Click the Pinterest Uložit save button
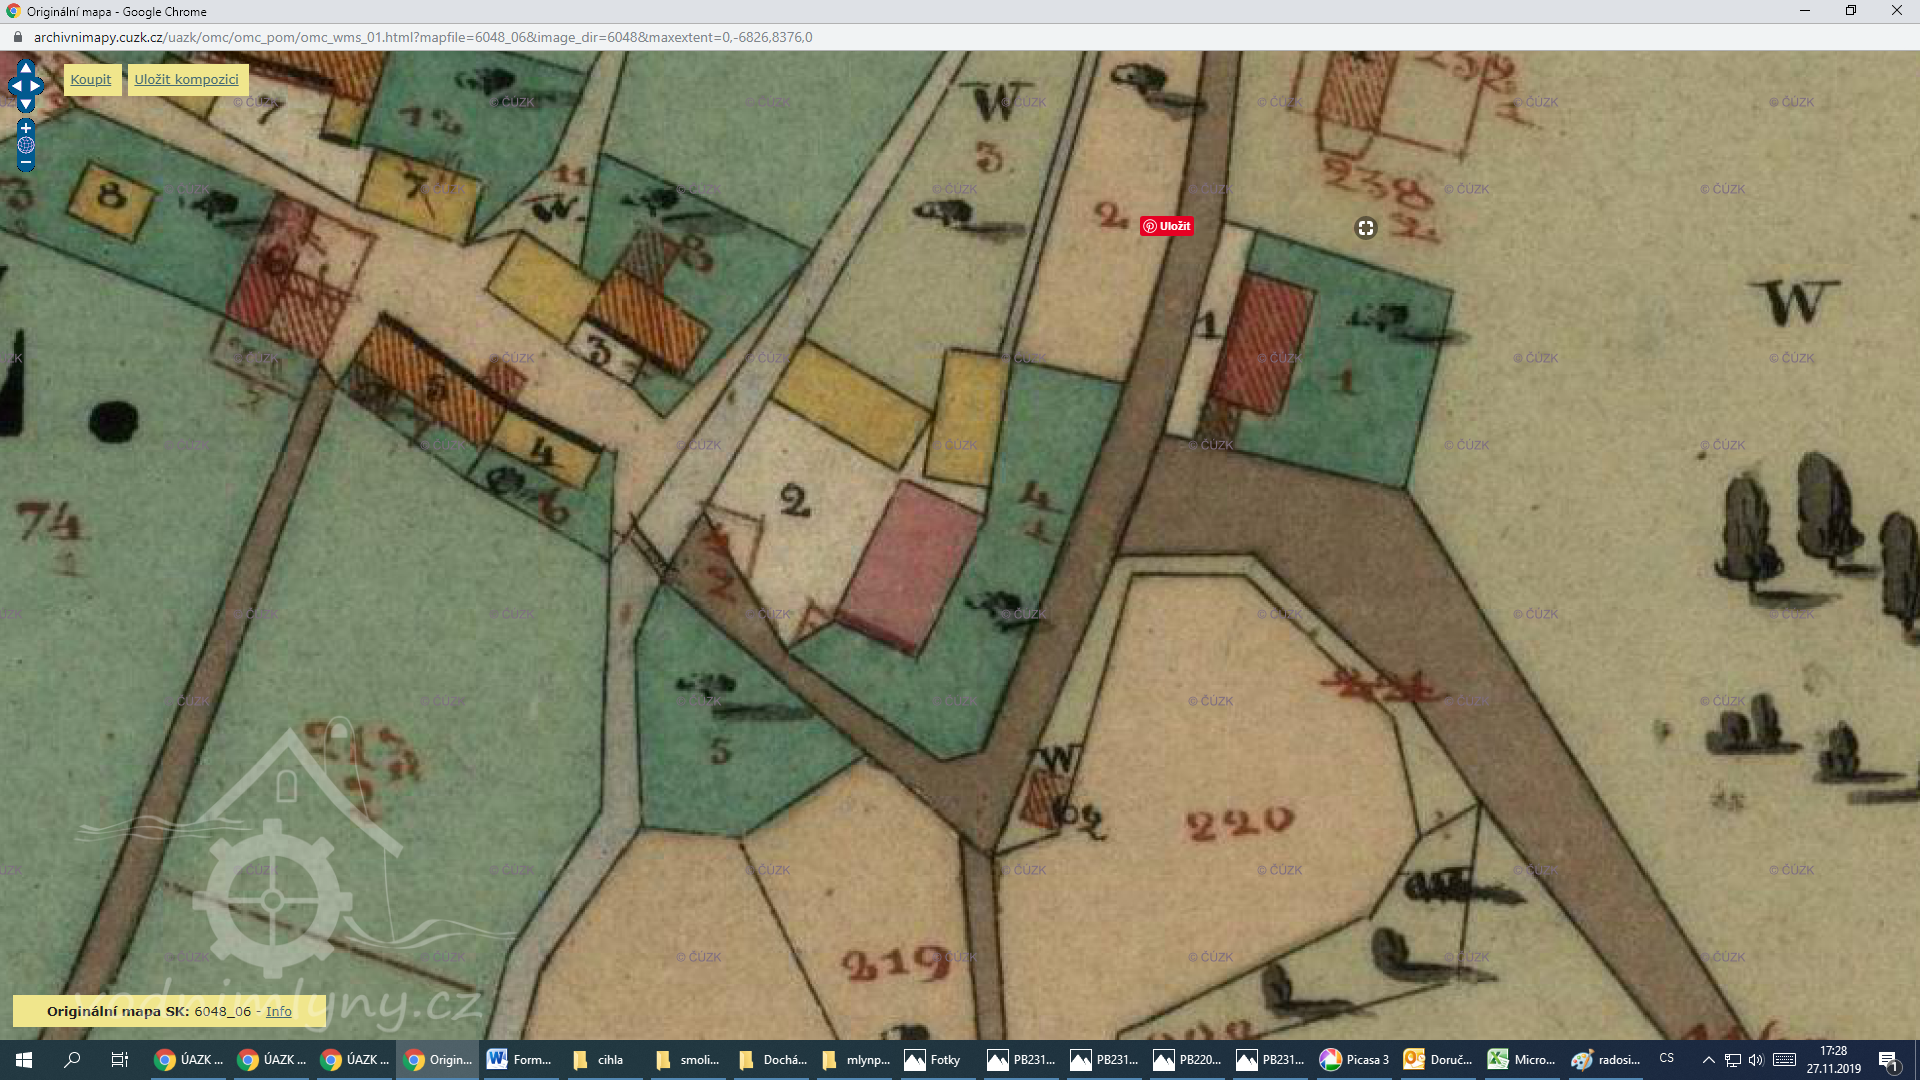Image resolution: width=1920 pixels, height=1080 pixels. tap(1166, 226)
